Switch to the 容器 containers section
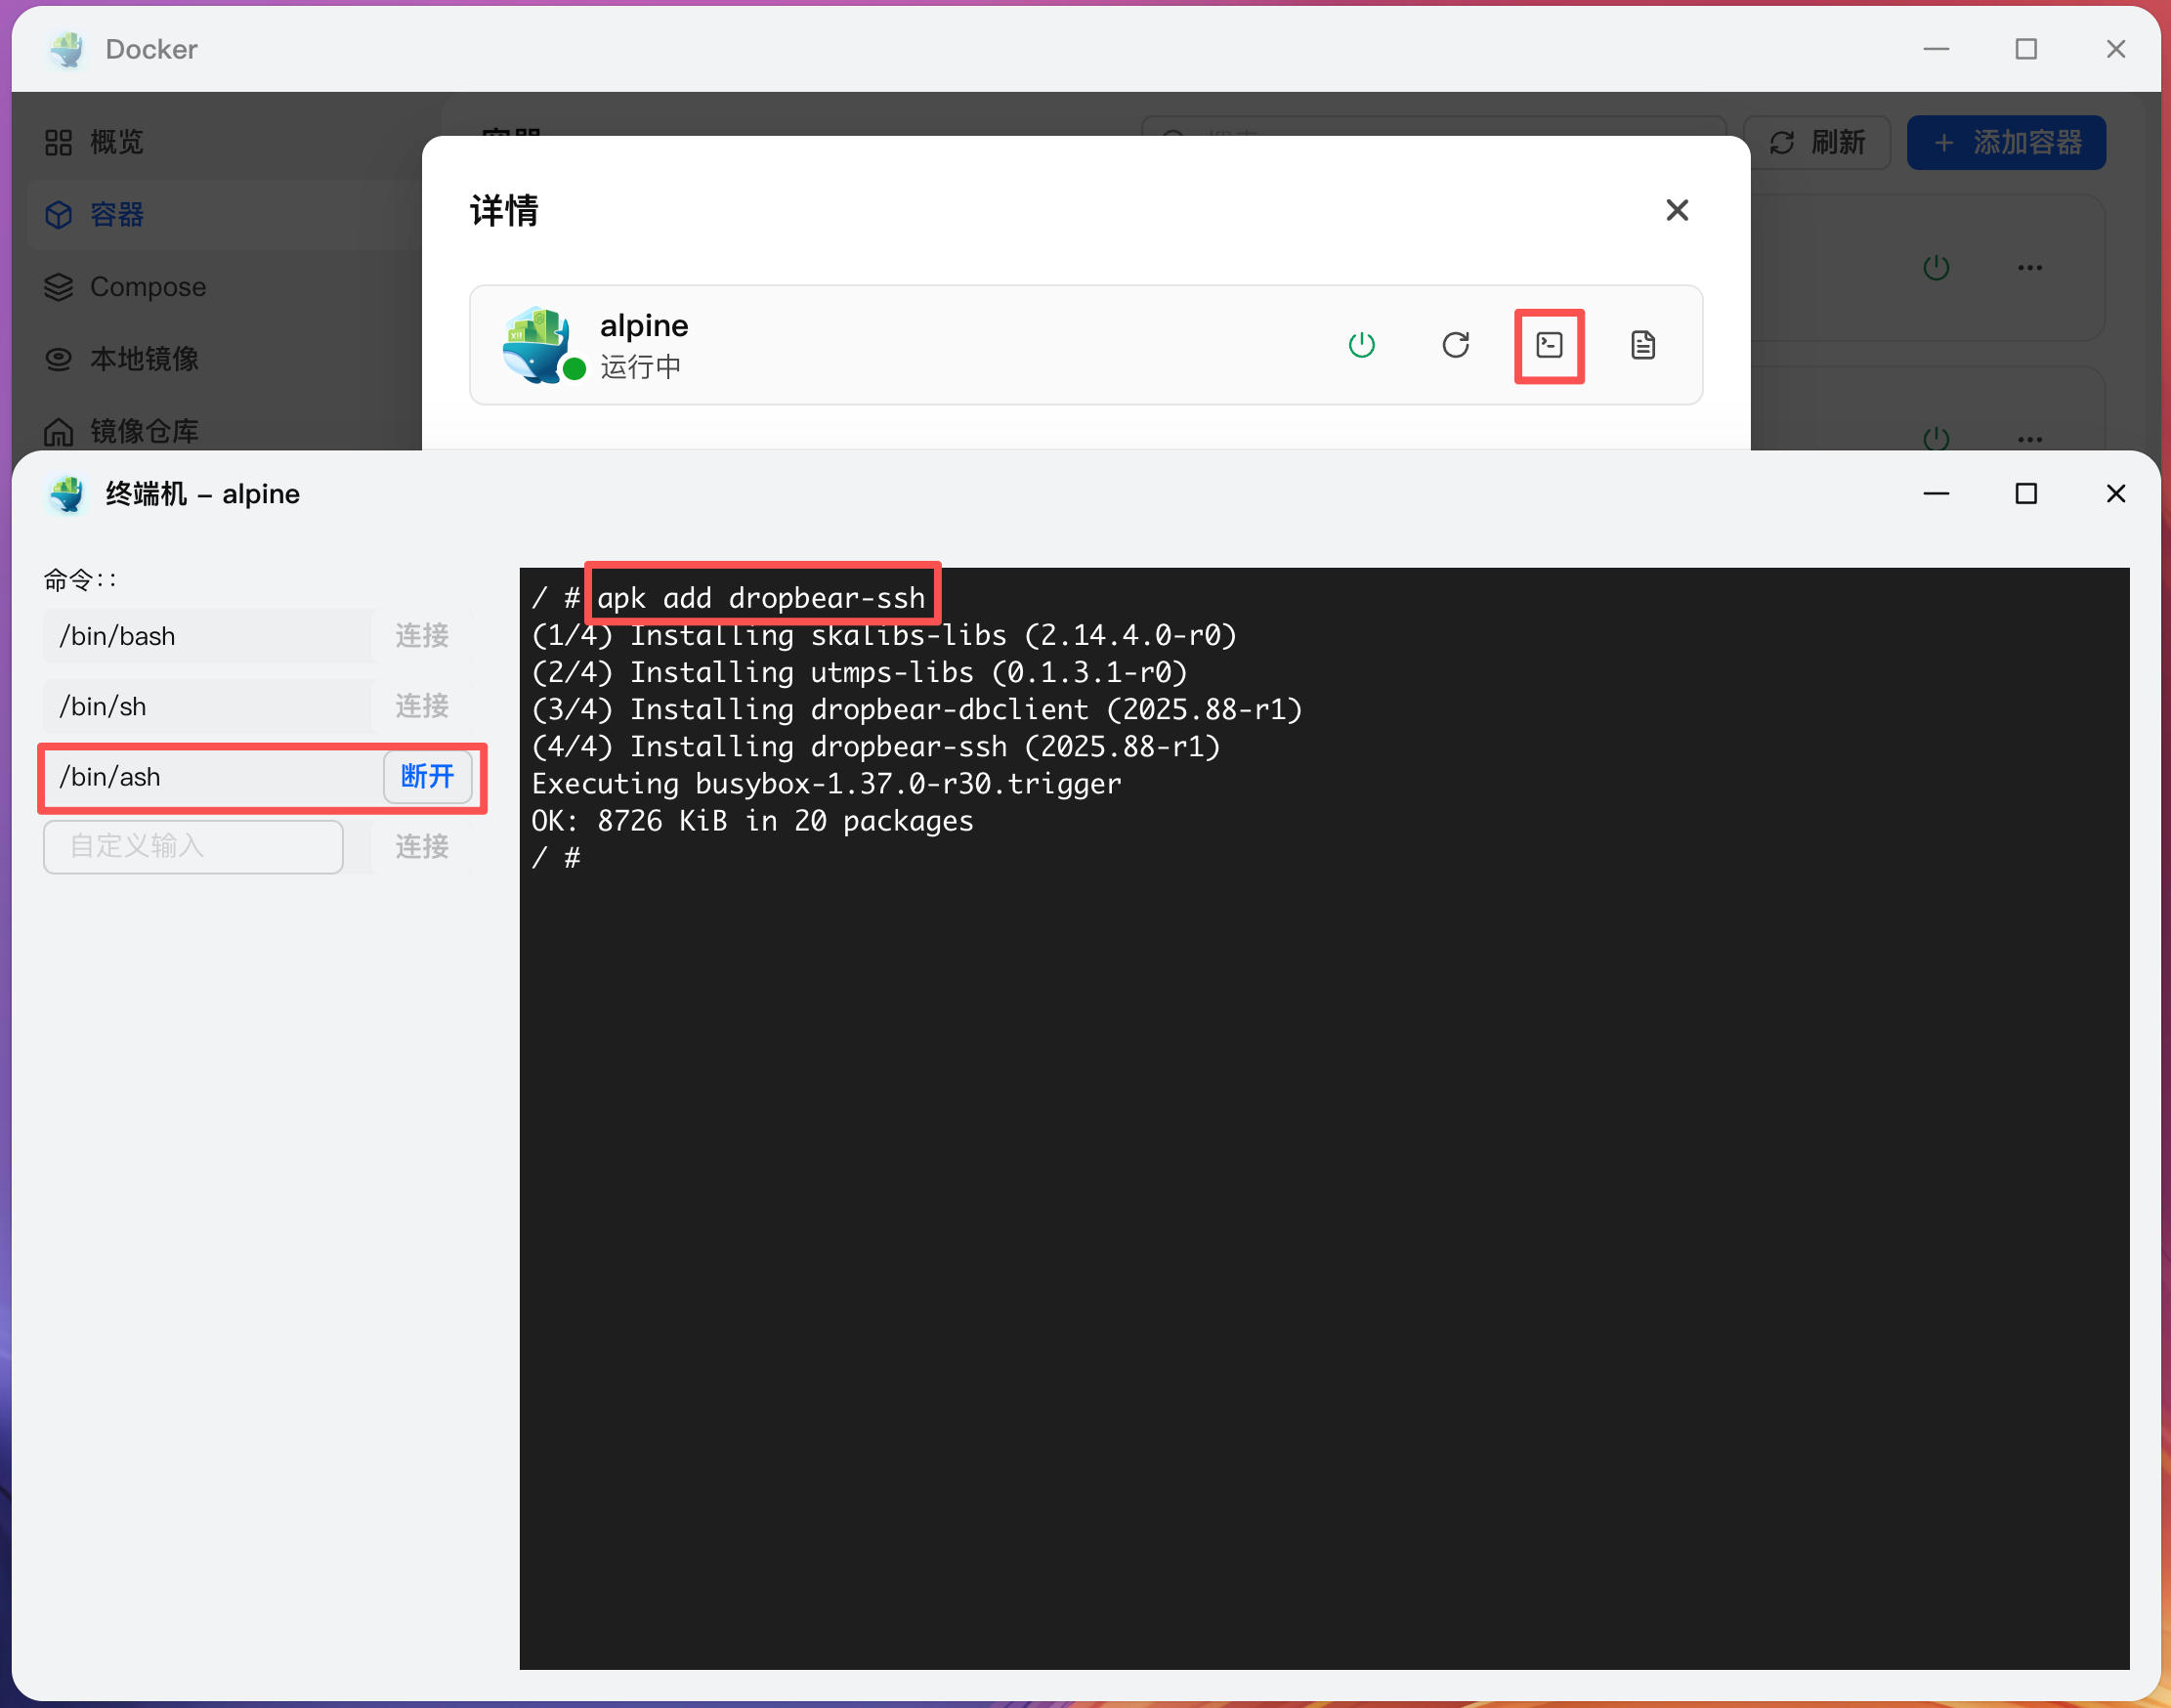The image size is (2171, 1708). (116, 214)
